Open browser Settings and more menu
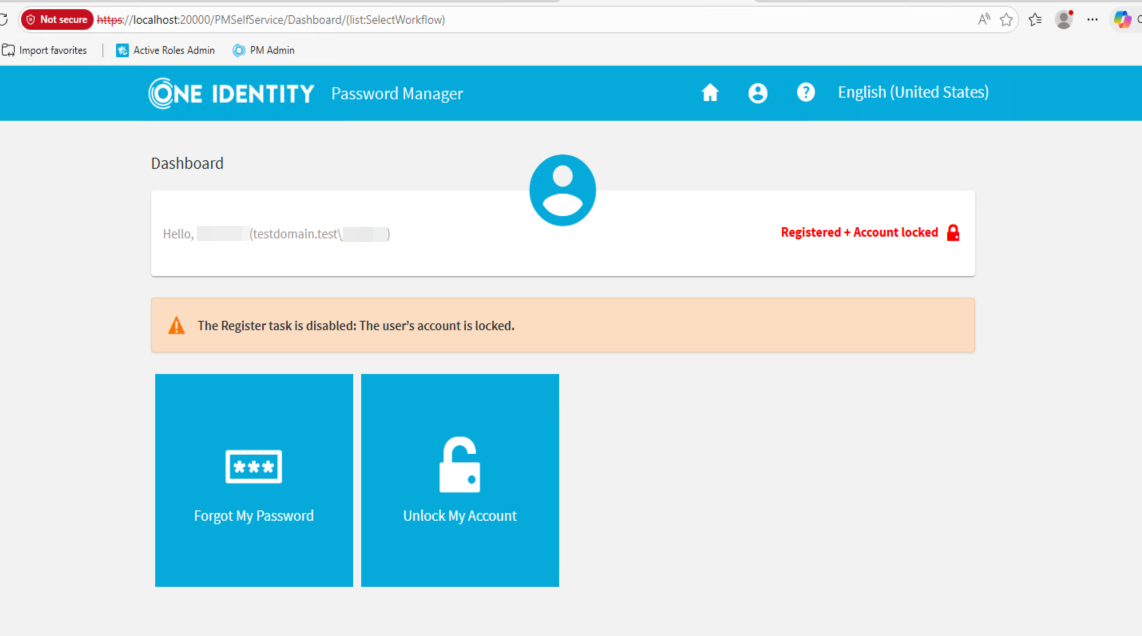This screenshot has width=1142, height=636. click(x=1092, y=20)
